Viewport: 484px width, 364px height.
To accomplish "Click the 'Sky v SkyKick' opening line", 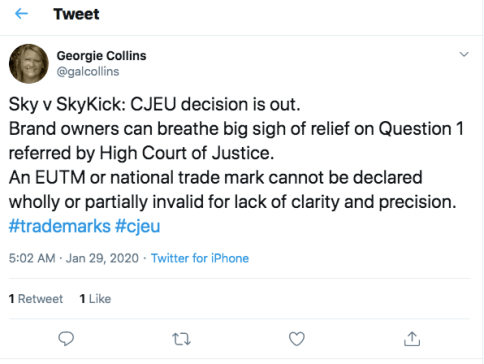I will pos(154,104).
